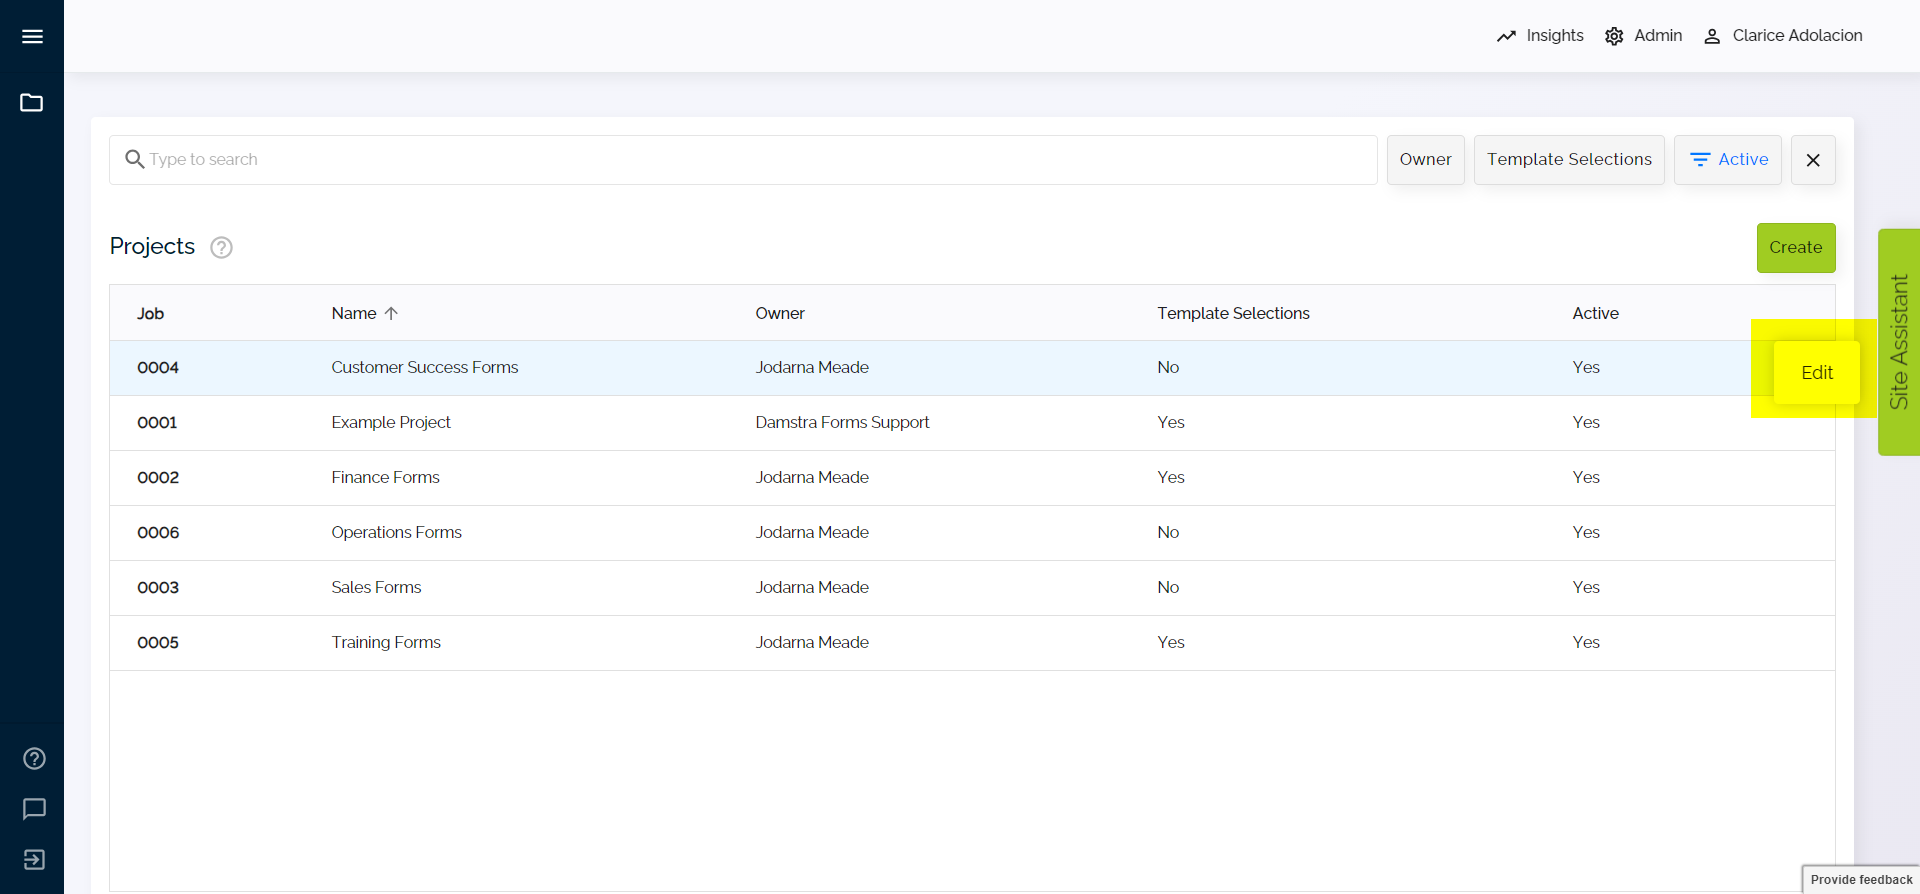This screenshot has height=894, width=1920.
Task: Click the chat message icon in sidebar
Action: click(x=34, y=809)
